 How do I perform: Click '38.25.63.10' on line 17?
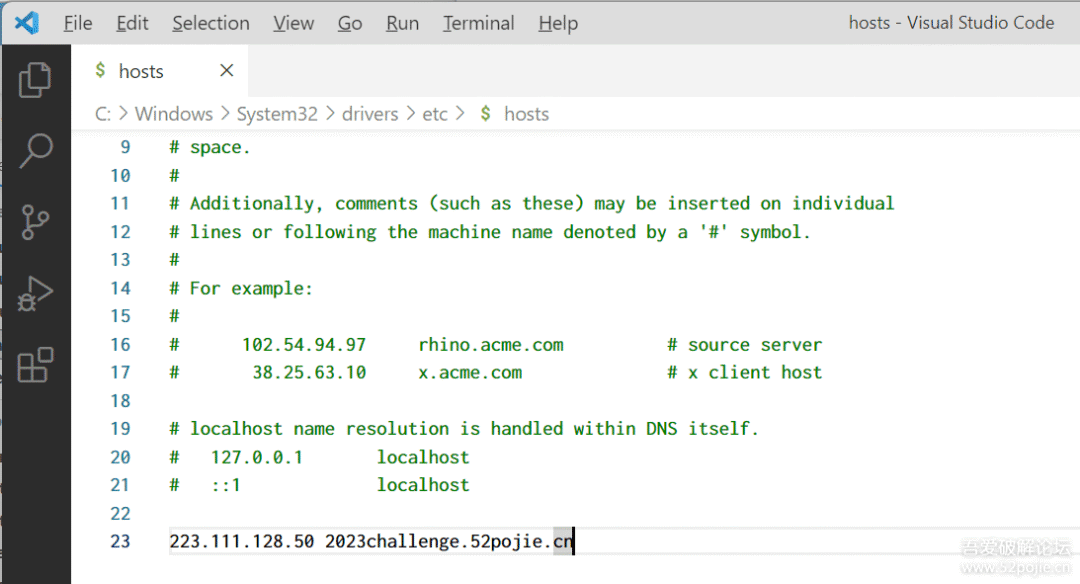pos(309,373)
